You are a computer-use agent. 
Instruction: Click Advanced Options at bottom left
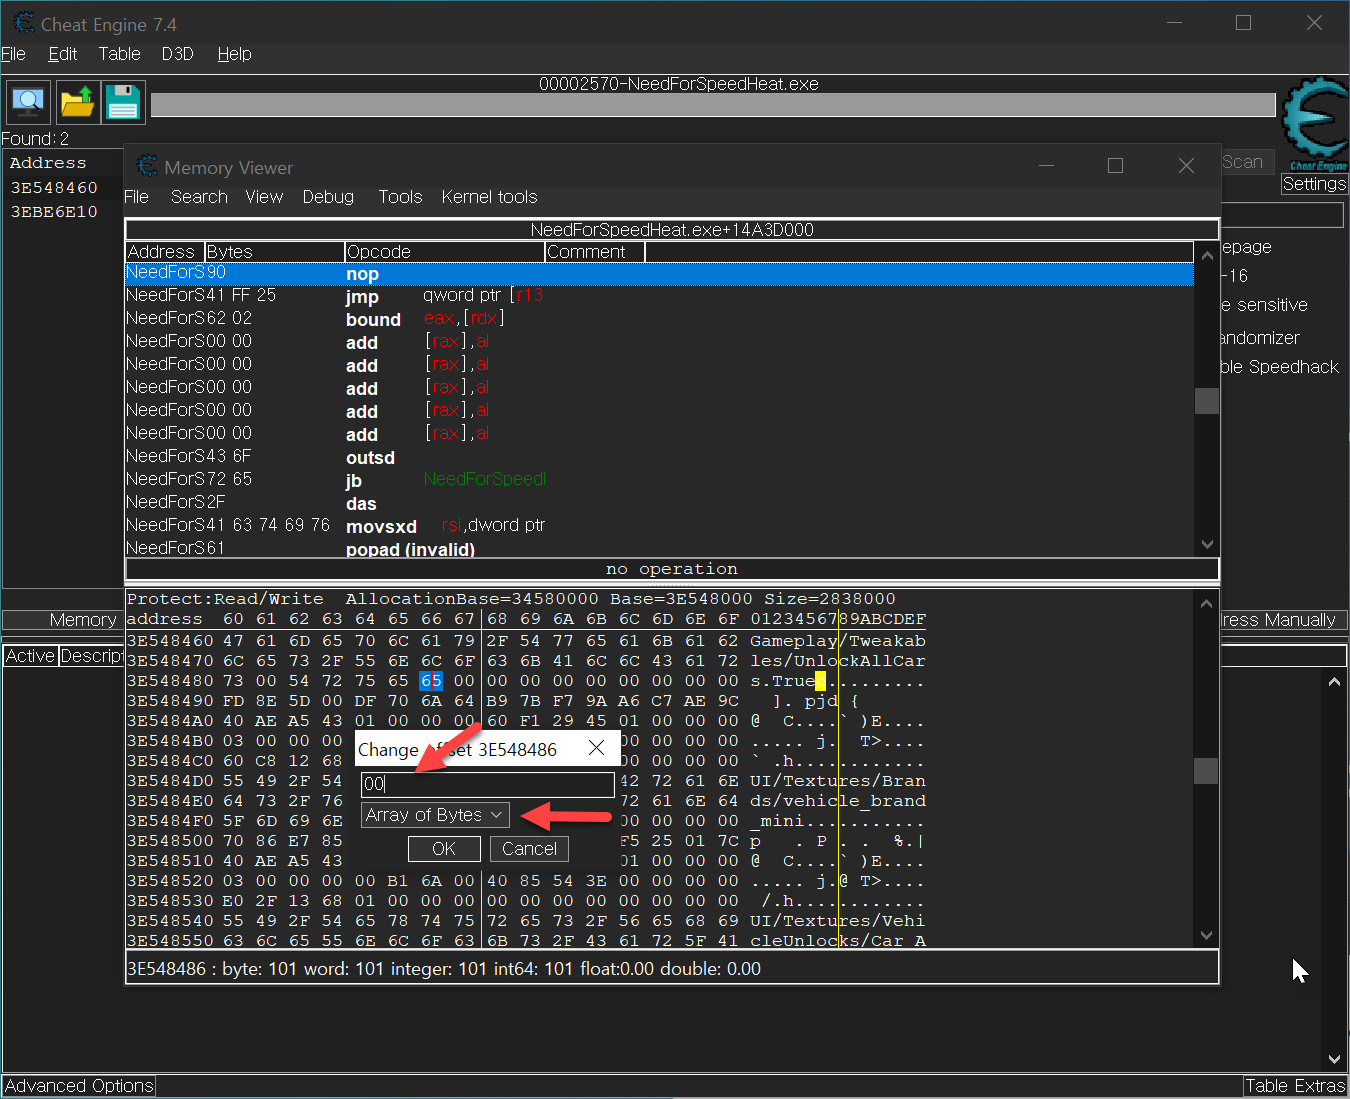coord(79,1086)
